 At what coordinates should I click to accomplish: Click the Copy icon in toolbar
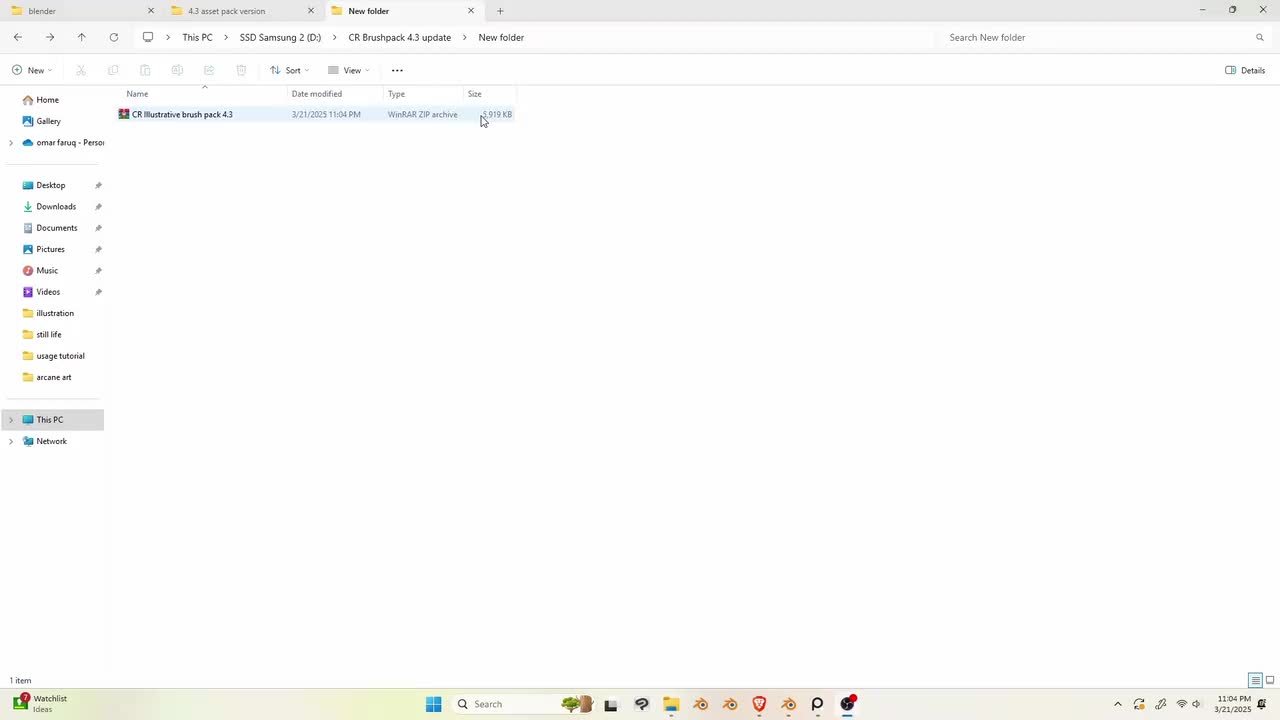[x=113, y=70]
